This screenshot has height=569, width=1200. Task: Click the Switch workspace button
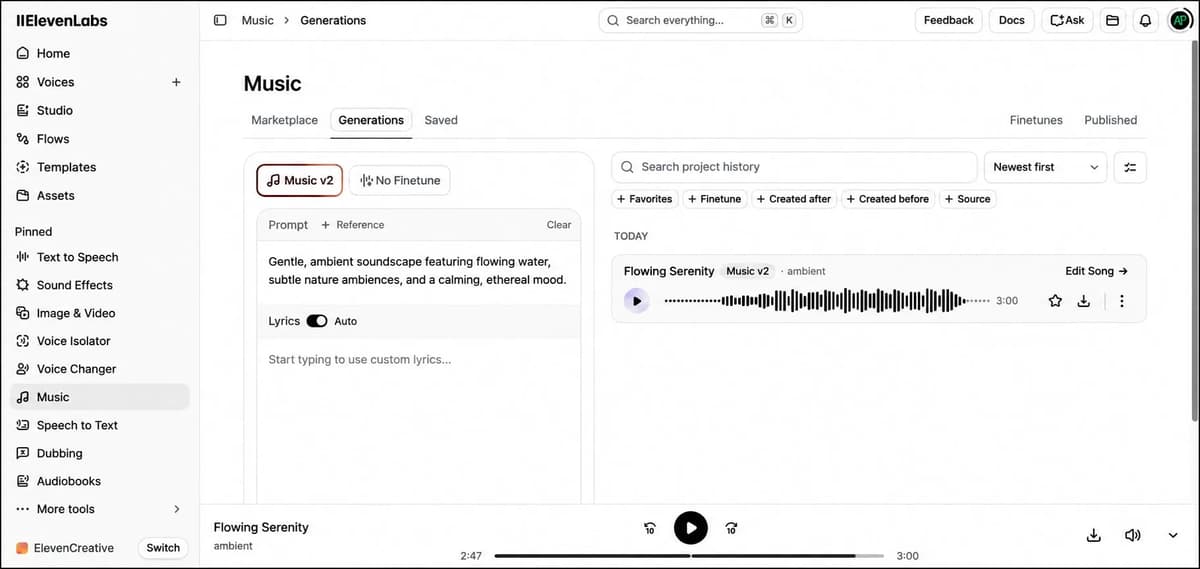(163, 547)
